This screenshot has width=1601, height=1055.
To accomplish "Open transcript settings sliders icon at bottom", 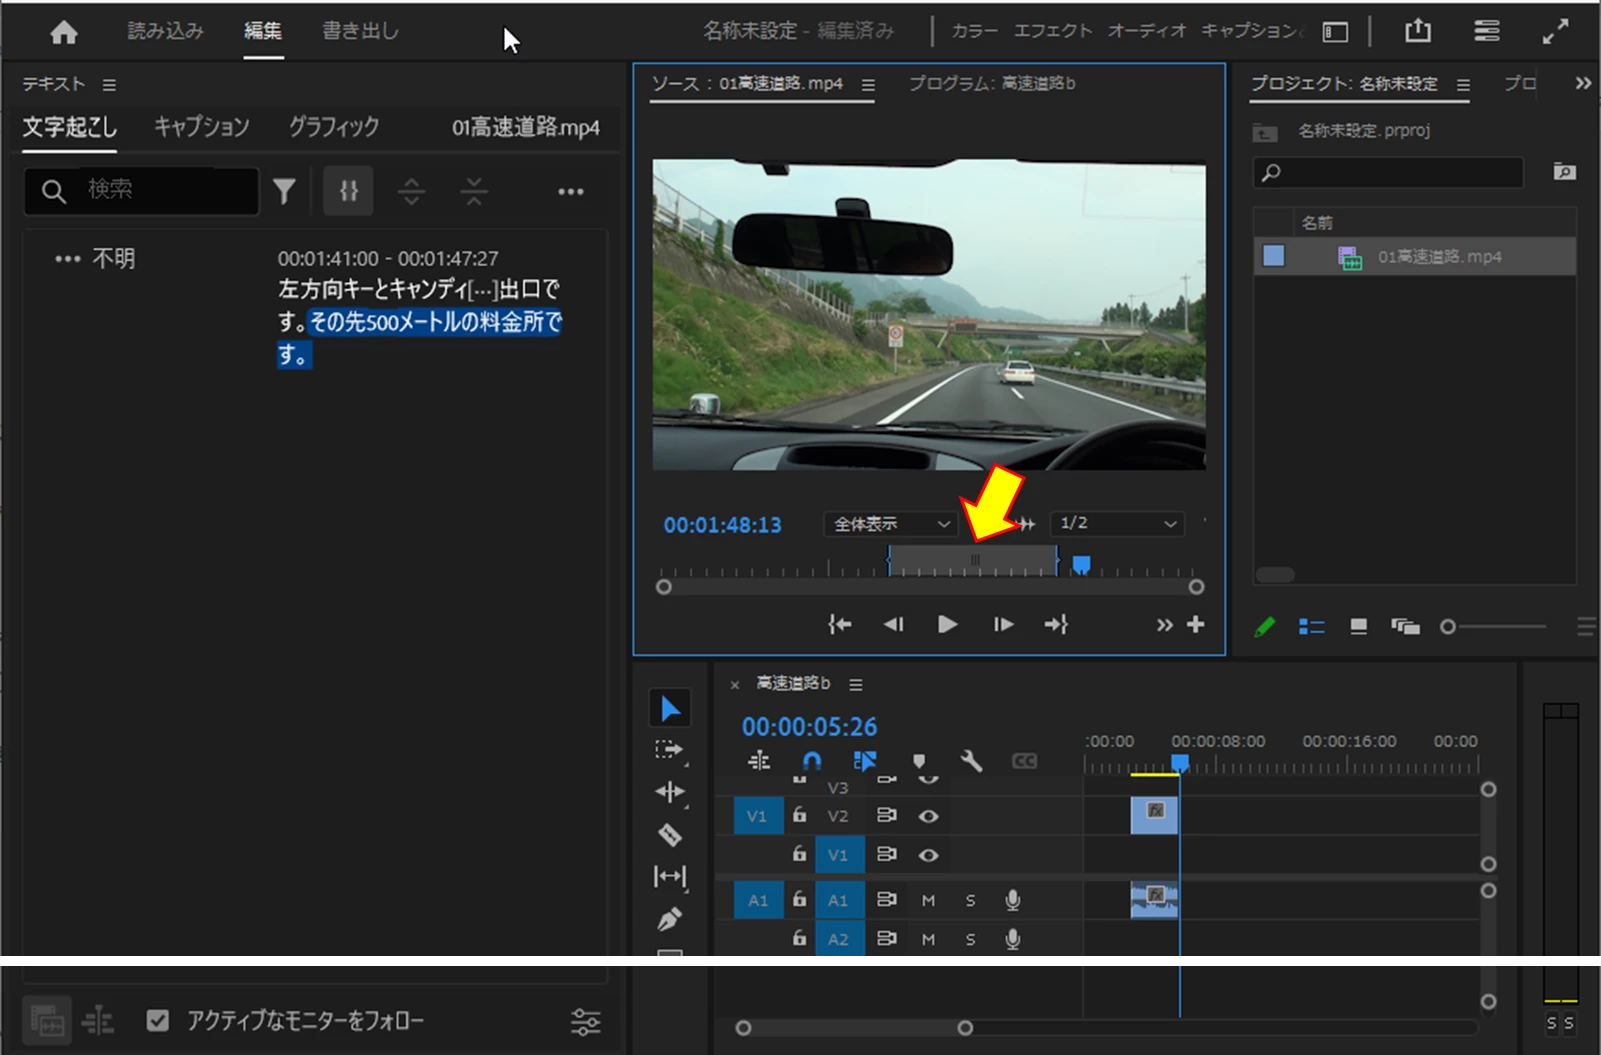I will pyautogui.click(x=585, y=1021).
